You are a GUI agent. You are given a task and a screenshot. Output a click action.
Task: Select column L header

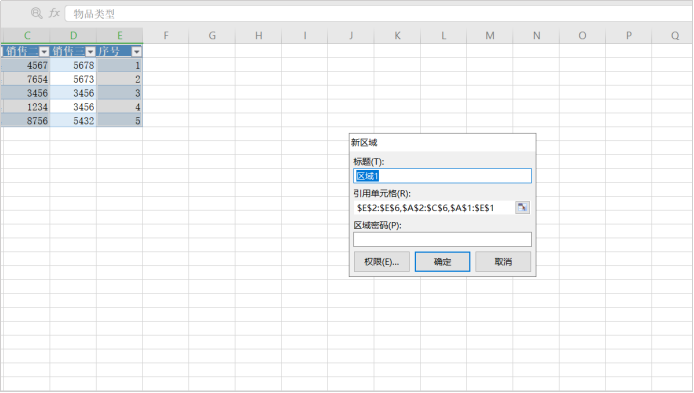coord(443,35)
